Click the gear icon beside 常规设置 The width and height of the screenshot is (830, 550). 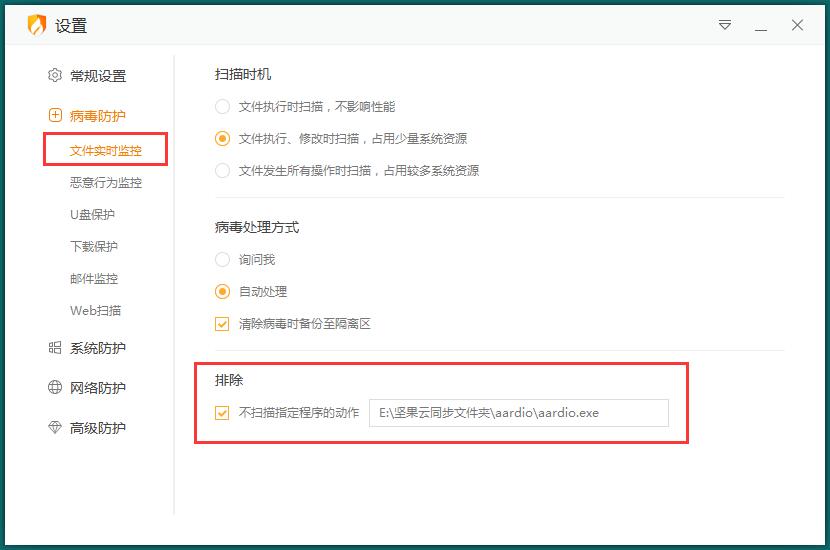(55, 75)
